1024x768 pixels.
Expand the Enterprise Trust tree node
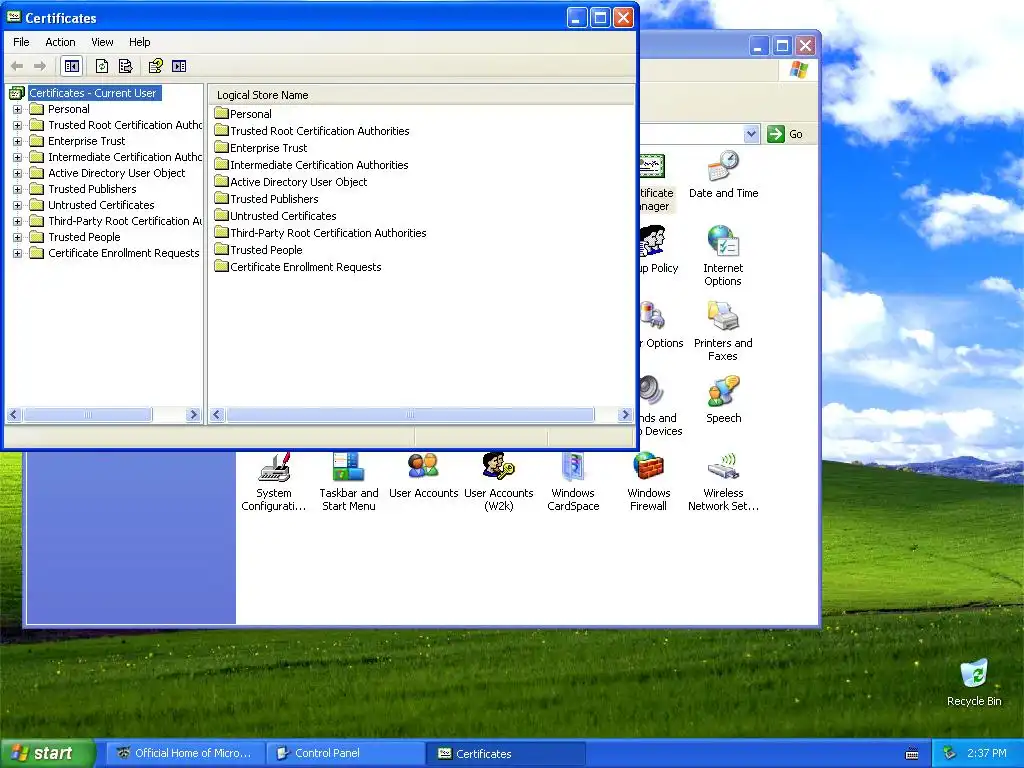click(18, 141)
